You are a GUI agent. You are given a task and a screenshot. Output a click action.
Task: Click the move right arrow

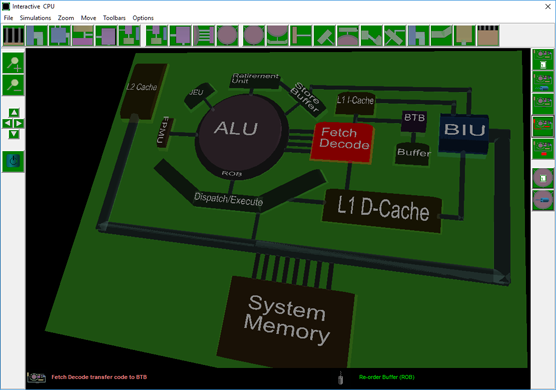[x=20, y=123]
